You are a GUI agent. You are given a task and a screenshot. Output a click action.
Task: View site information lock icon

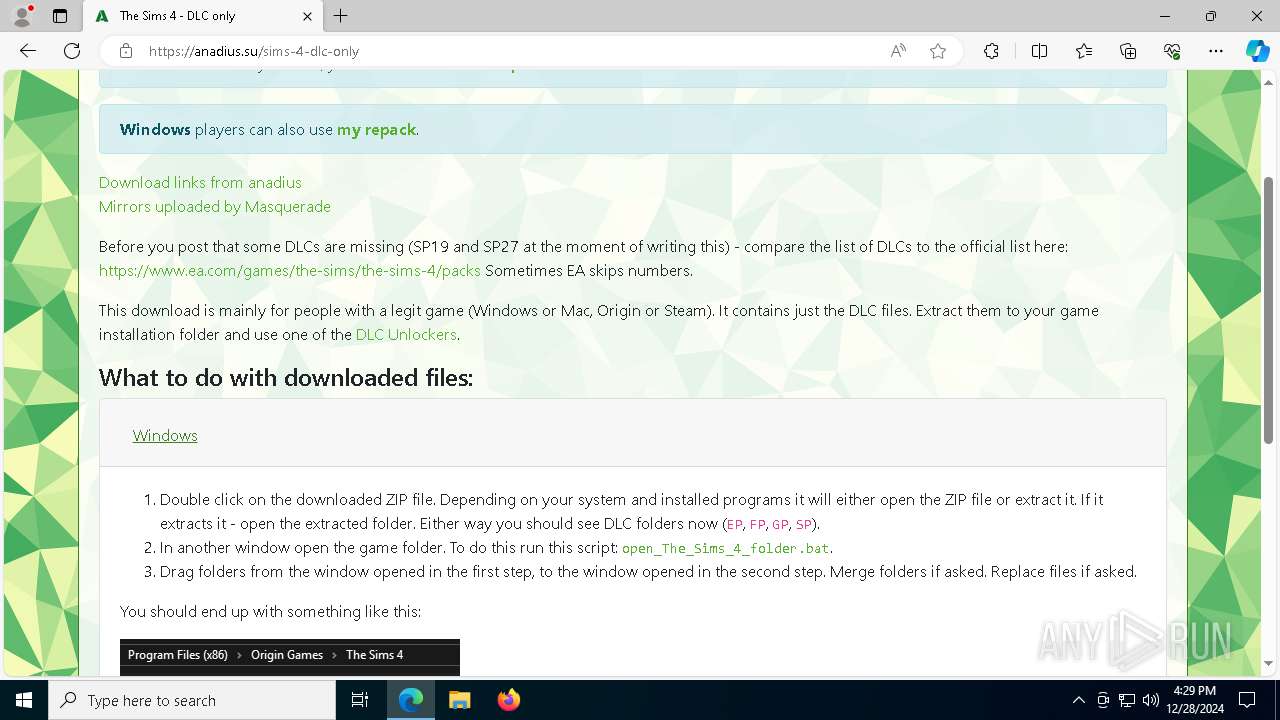(x=126, y=51)
